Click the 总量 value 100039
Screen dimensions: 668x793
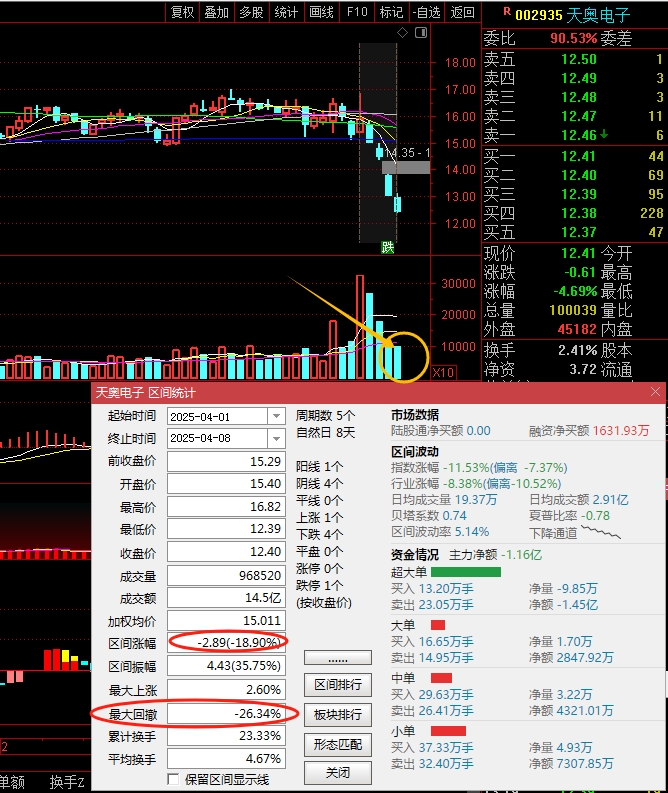573,310
